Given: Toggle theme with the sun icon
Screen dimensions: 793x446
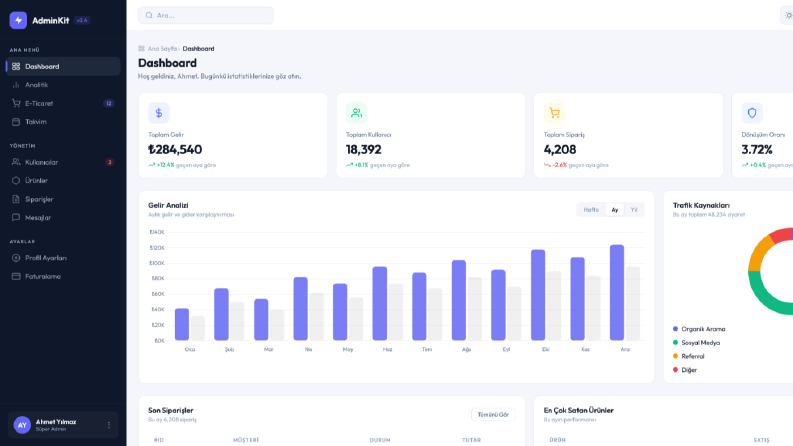Looking at the screenshot, I should click(788, 15).
